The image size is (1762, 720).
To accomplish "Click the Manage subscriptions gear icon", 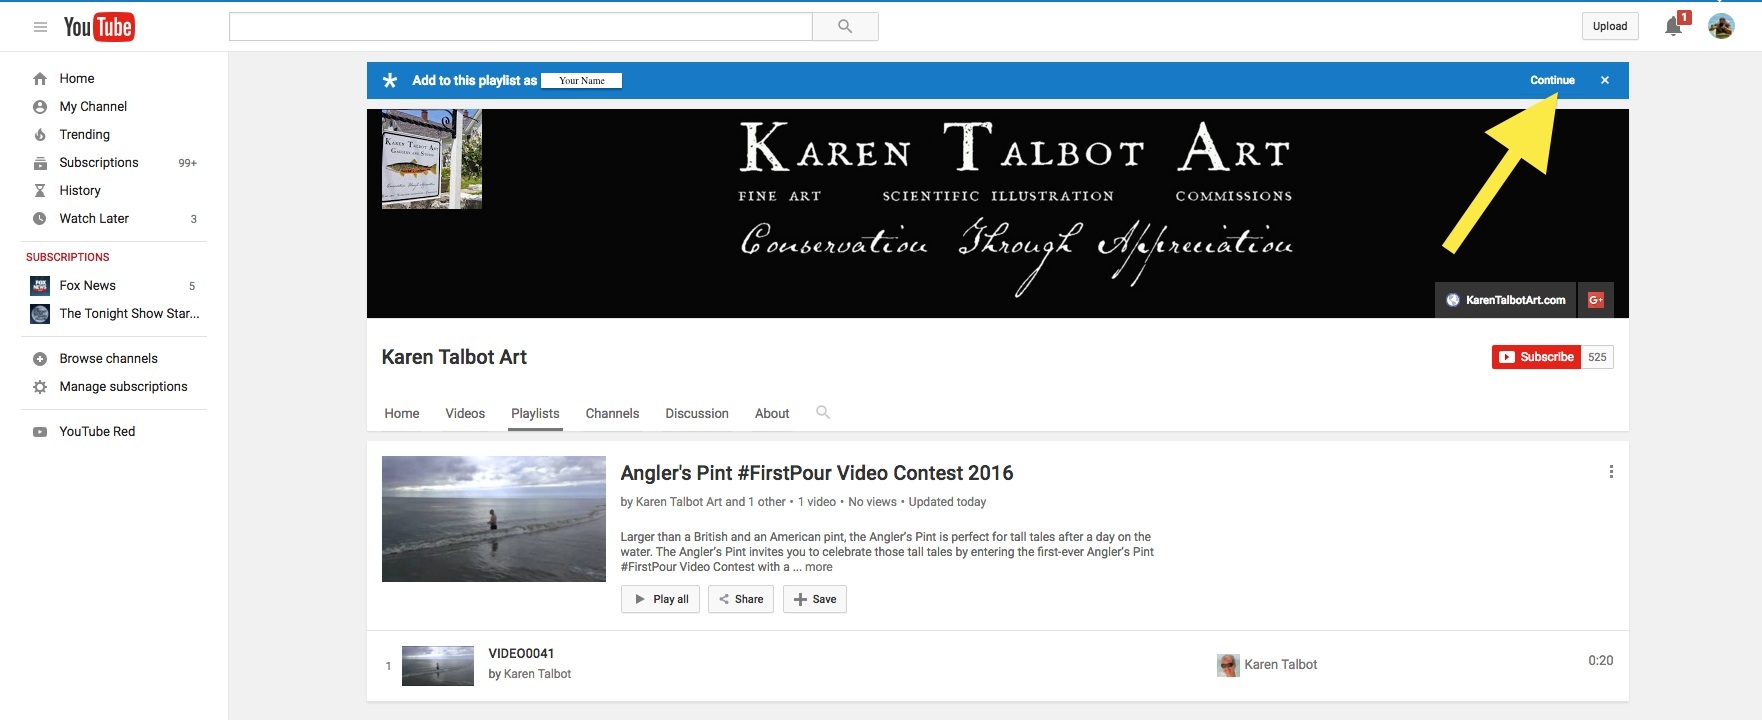I will pyautogui.click(x=40, y=387).
